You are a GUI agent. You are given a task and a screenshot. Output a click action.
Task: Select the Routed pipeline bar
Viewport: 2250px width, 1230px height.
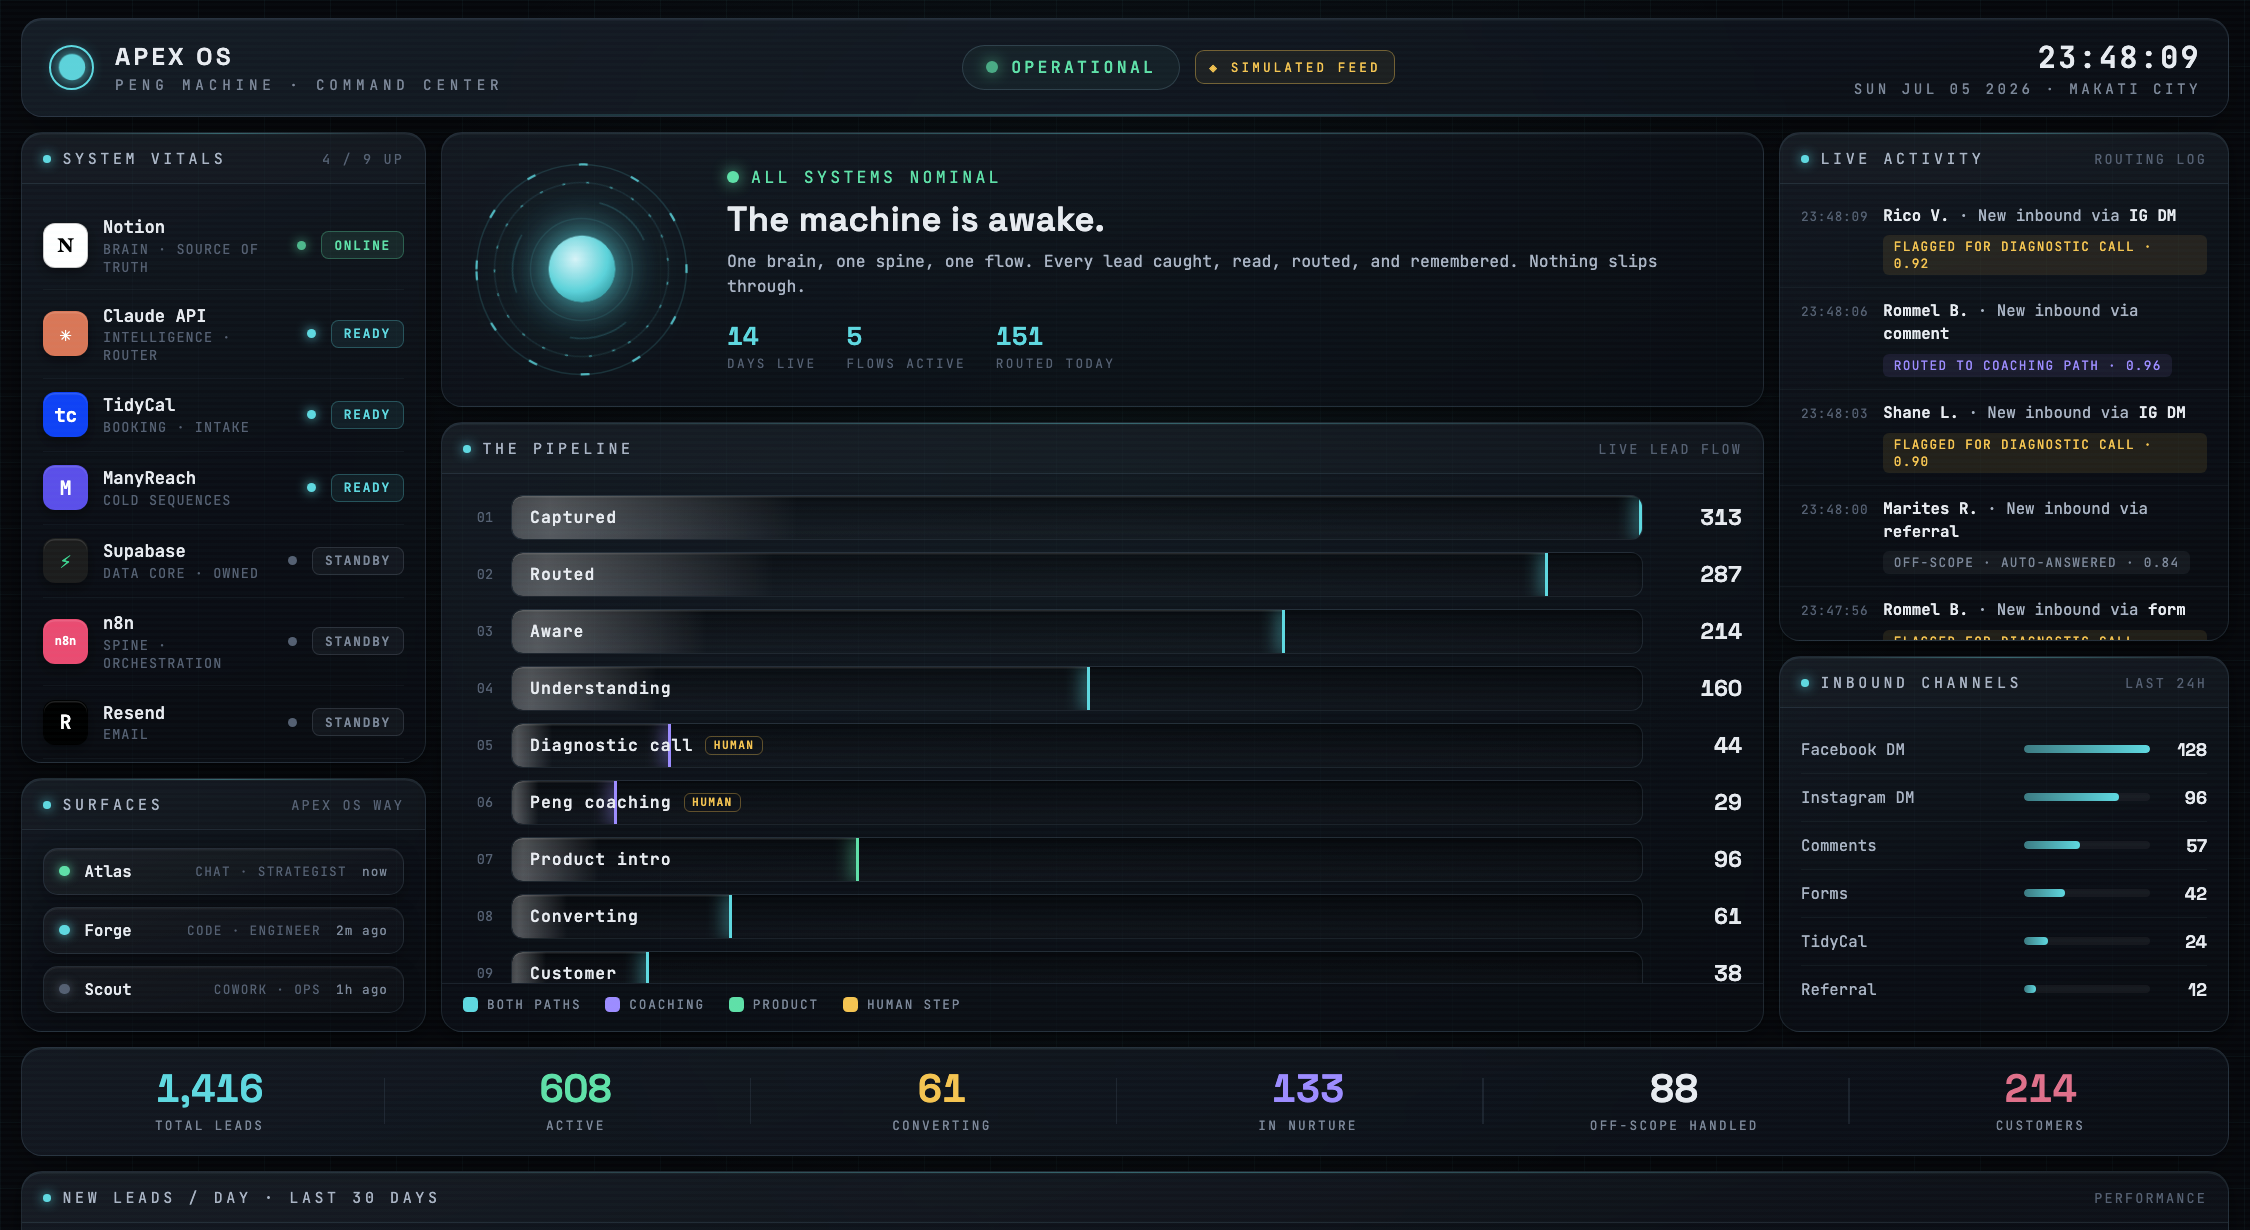coord(1077,574)
